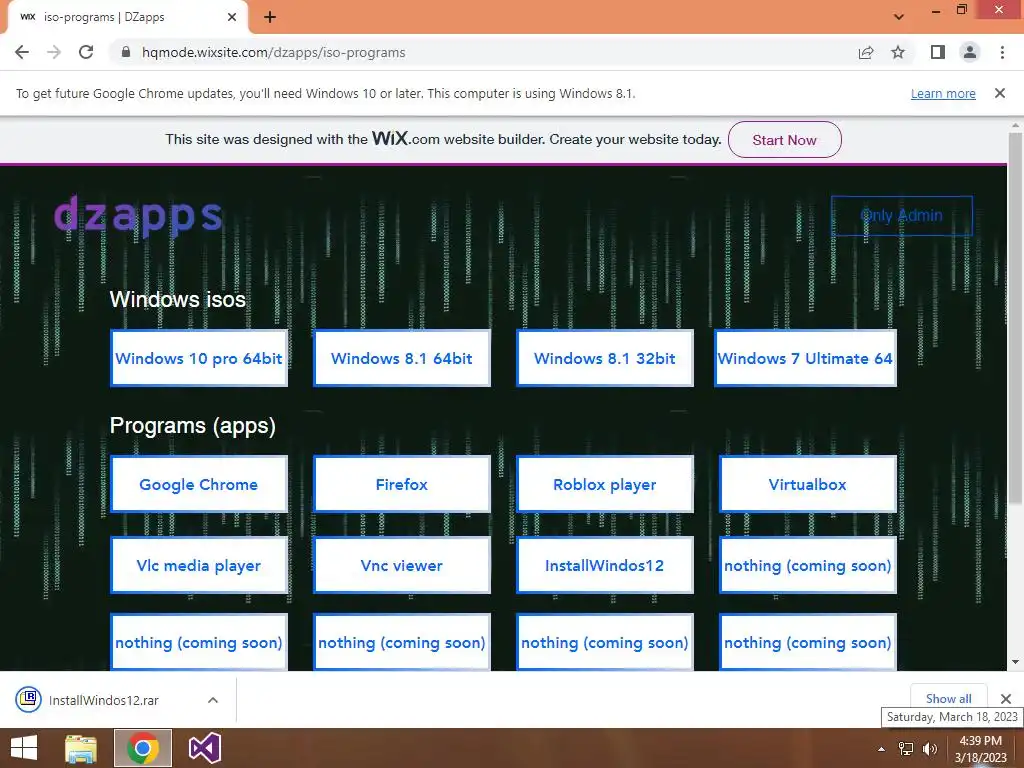
Task: Open the Chrome profile avatar
Action: coord(970,52)
